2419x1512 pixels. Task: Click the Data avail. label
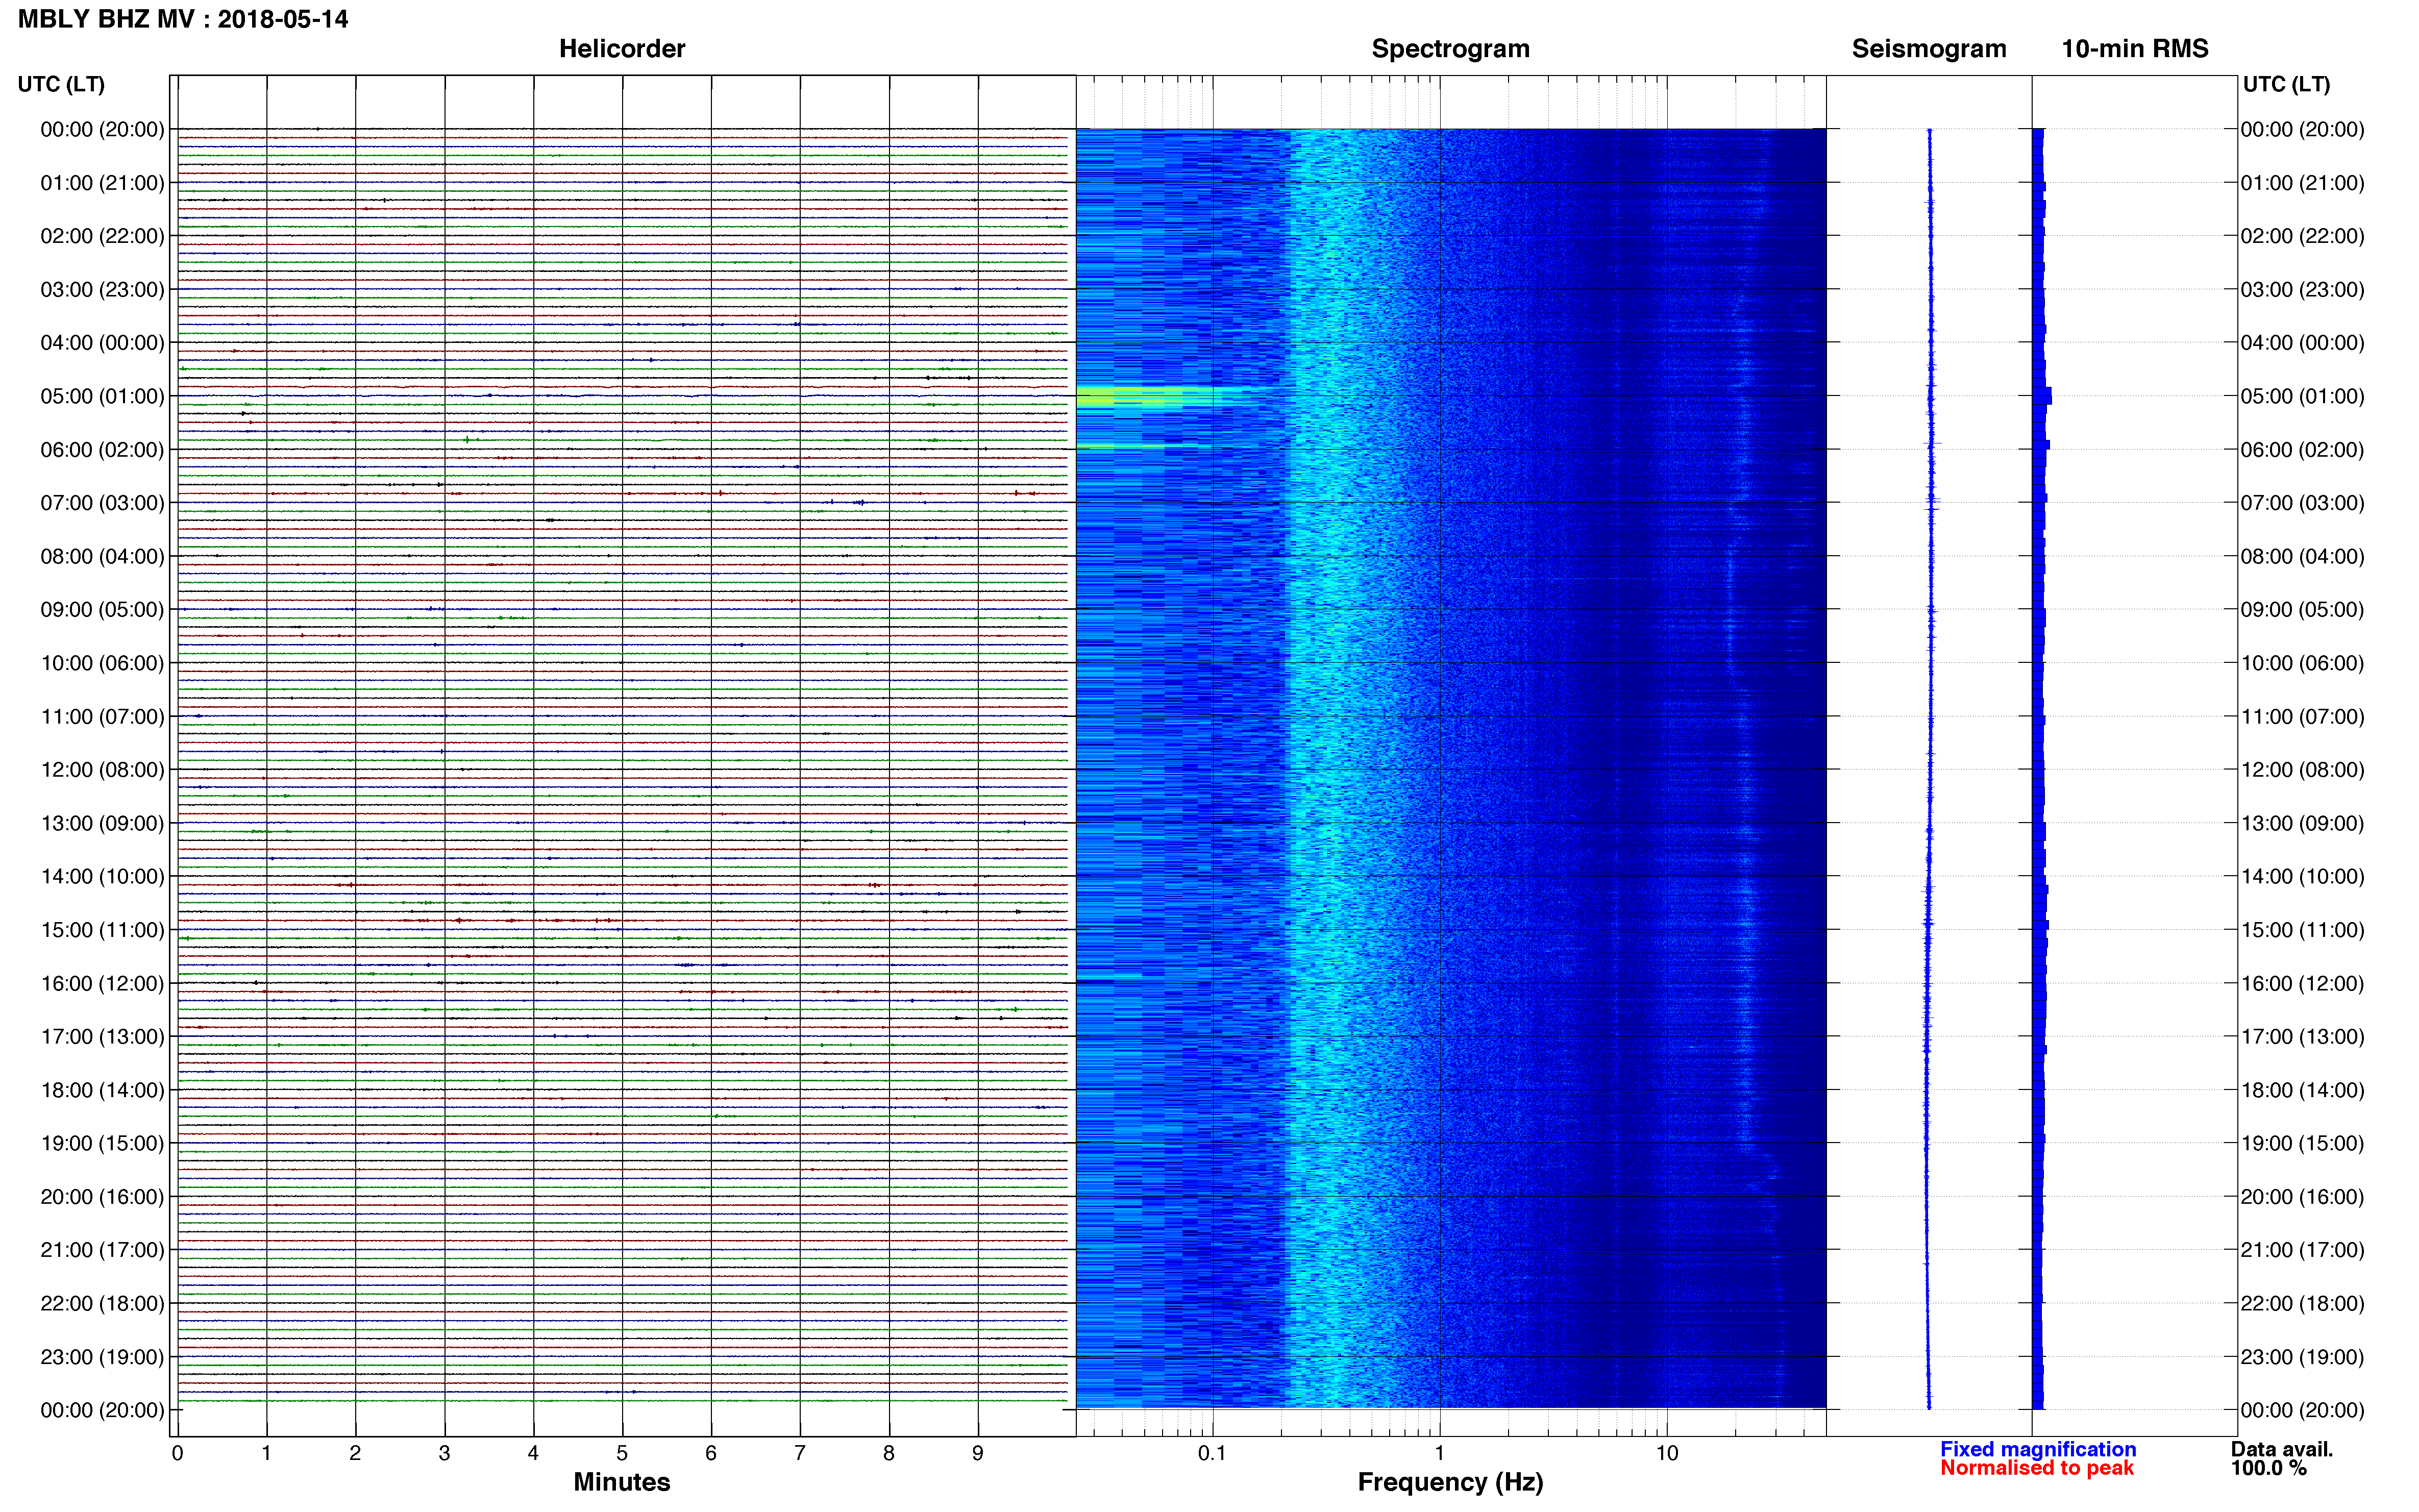(x=2282, y=1449)
